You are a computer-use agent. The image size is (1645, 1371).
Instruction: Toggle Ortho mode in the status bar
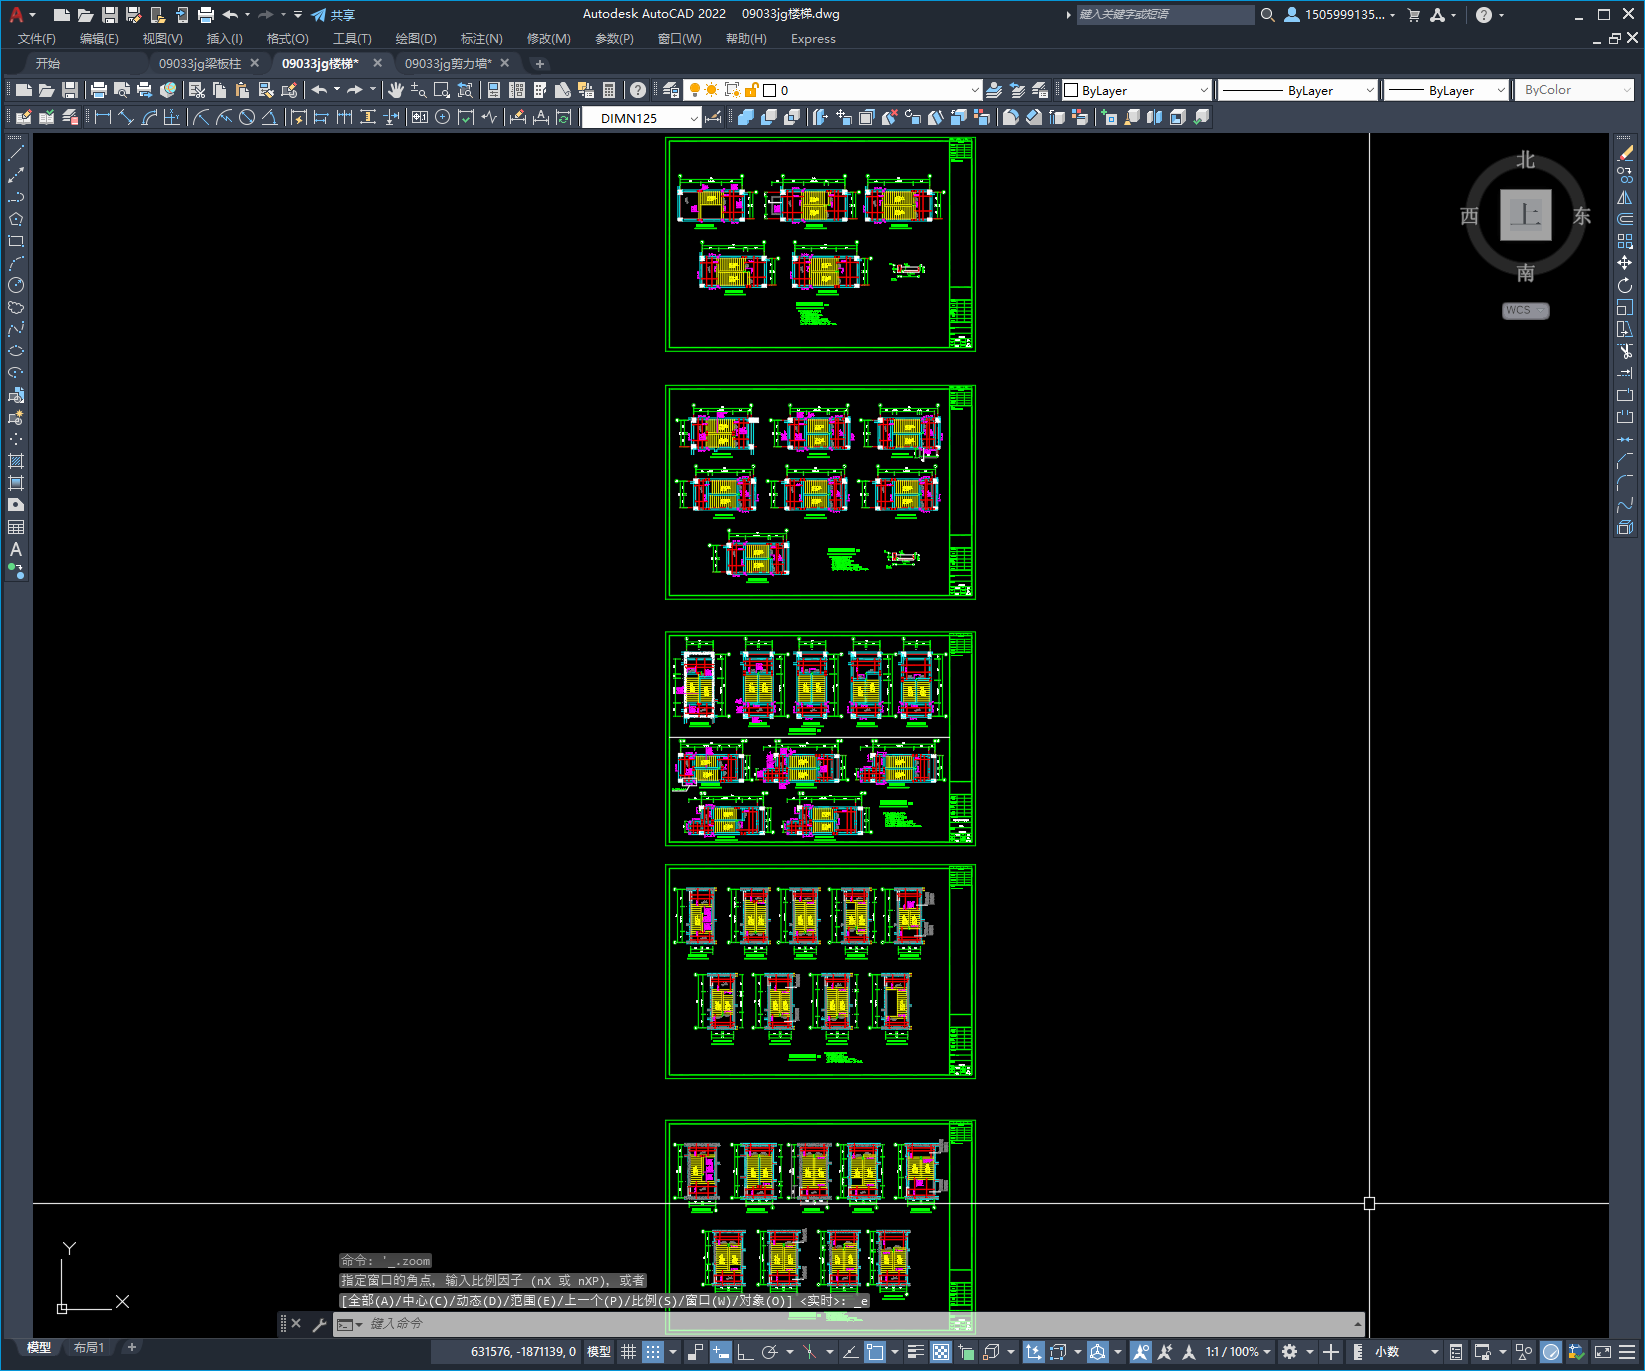point(745,1352)
